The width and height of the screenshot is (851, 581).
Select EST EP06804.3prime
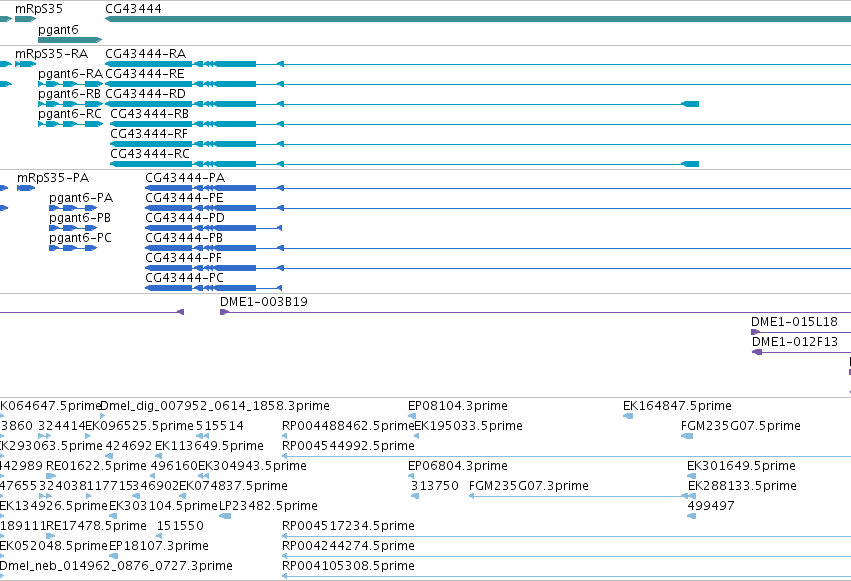[458, 467]
